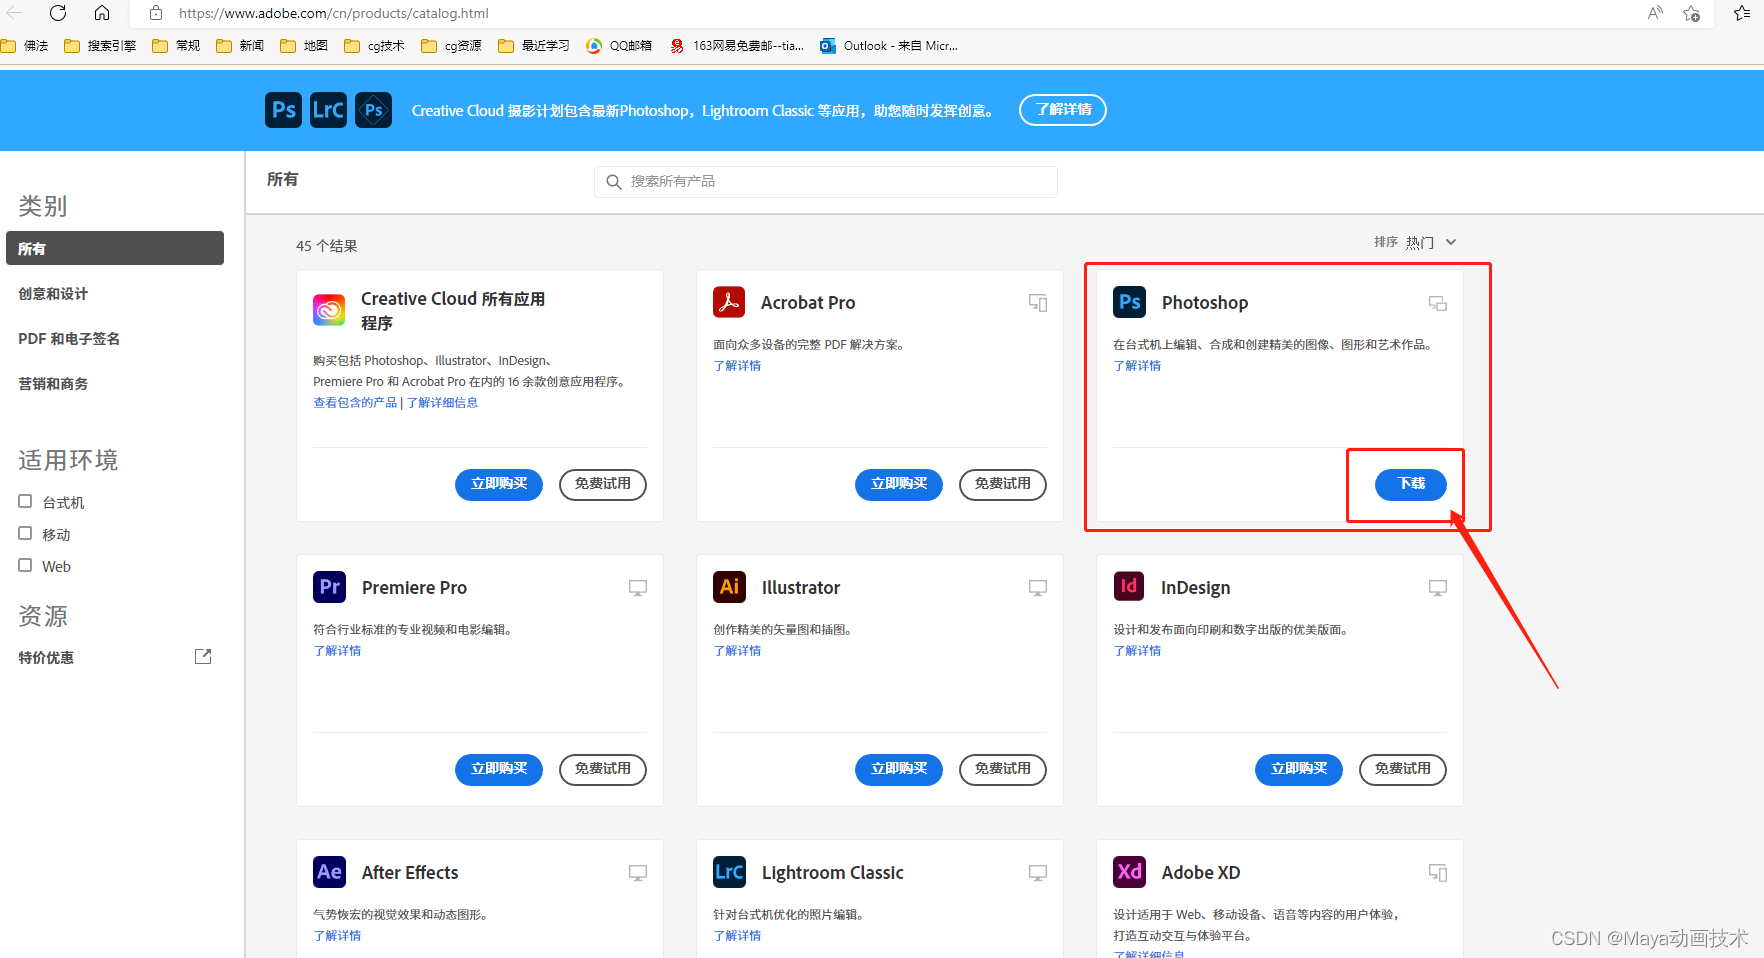Click 免费试用 for Illustrator
1764x958 pixels.
1003,769
